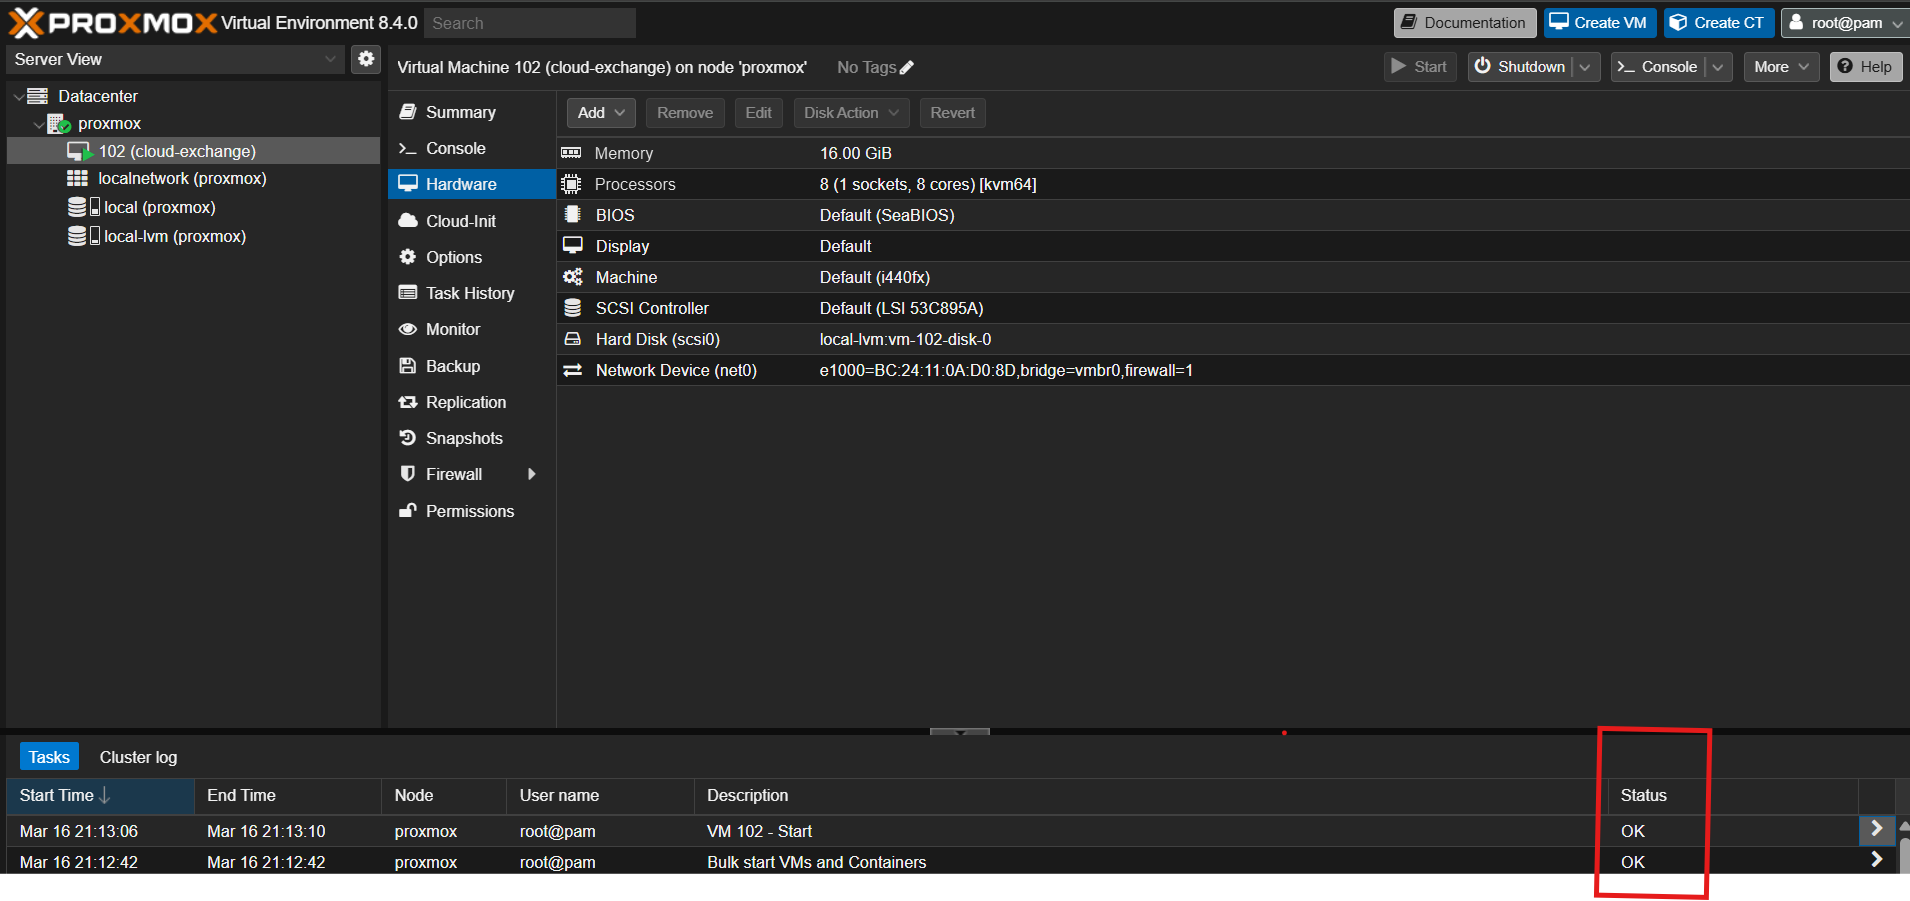This screenshot has width=1910, height=901.
Task: Click the Firewall shield icon
Action: click(408, 474)
